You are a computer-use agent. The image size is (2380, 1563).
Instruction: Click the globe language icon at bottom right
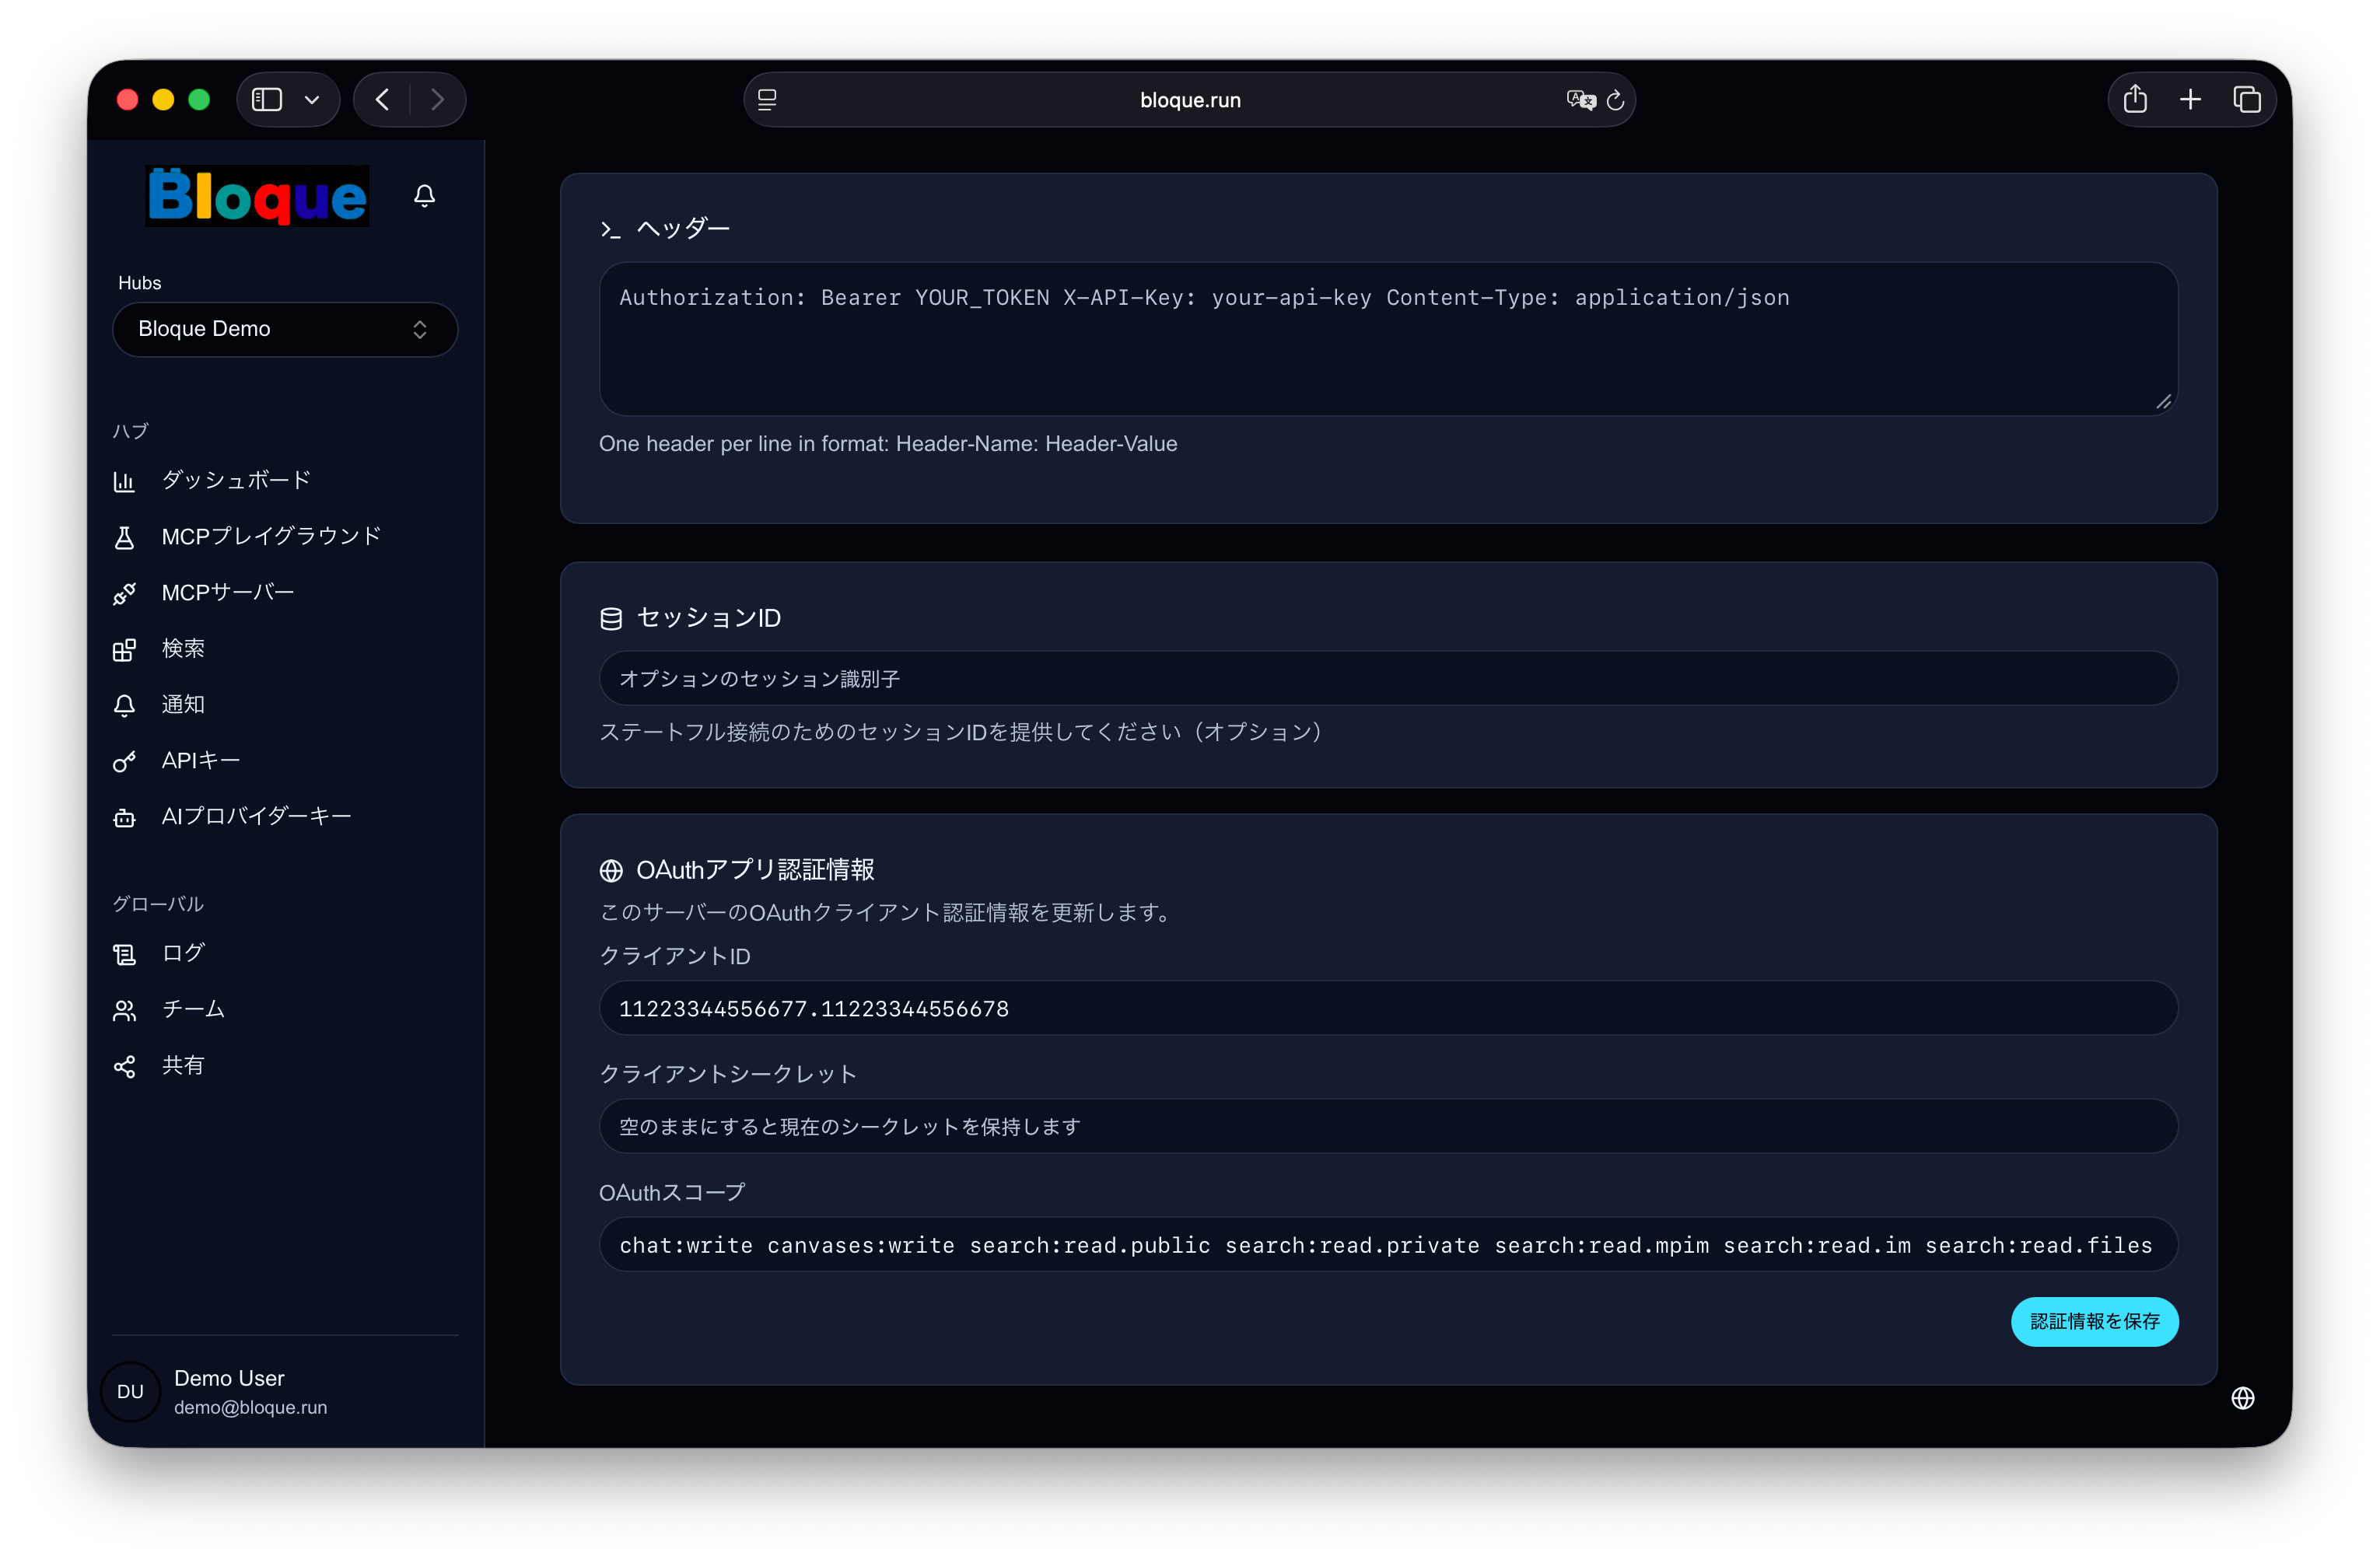click(x=2242, y=1397)
